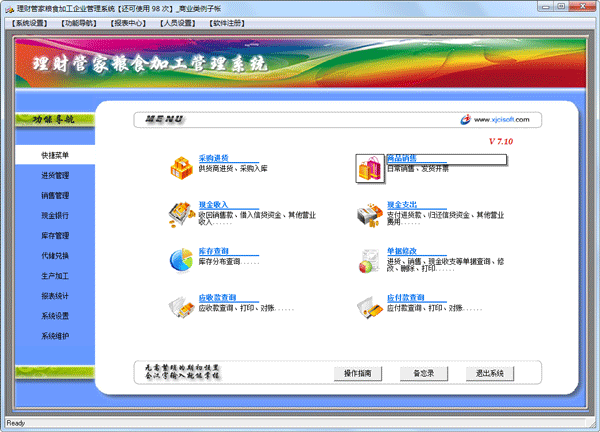Image resolution: width=600 pixels, height=432 pixels.
Task: Select 库存管理 in the sidebar
Action: click(55, 236)
